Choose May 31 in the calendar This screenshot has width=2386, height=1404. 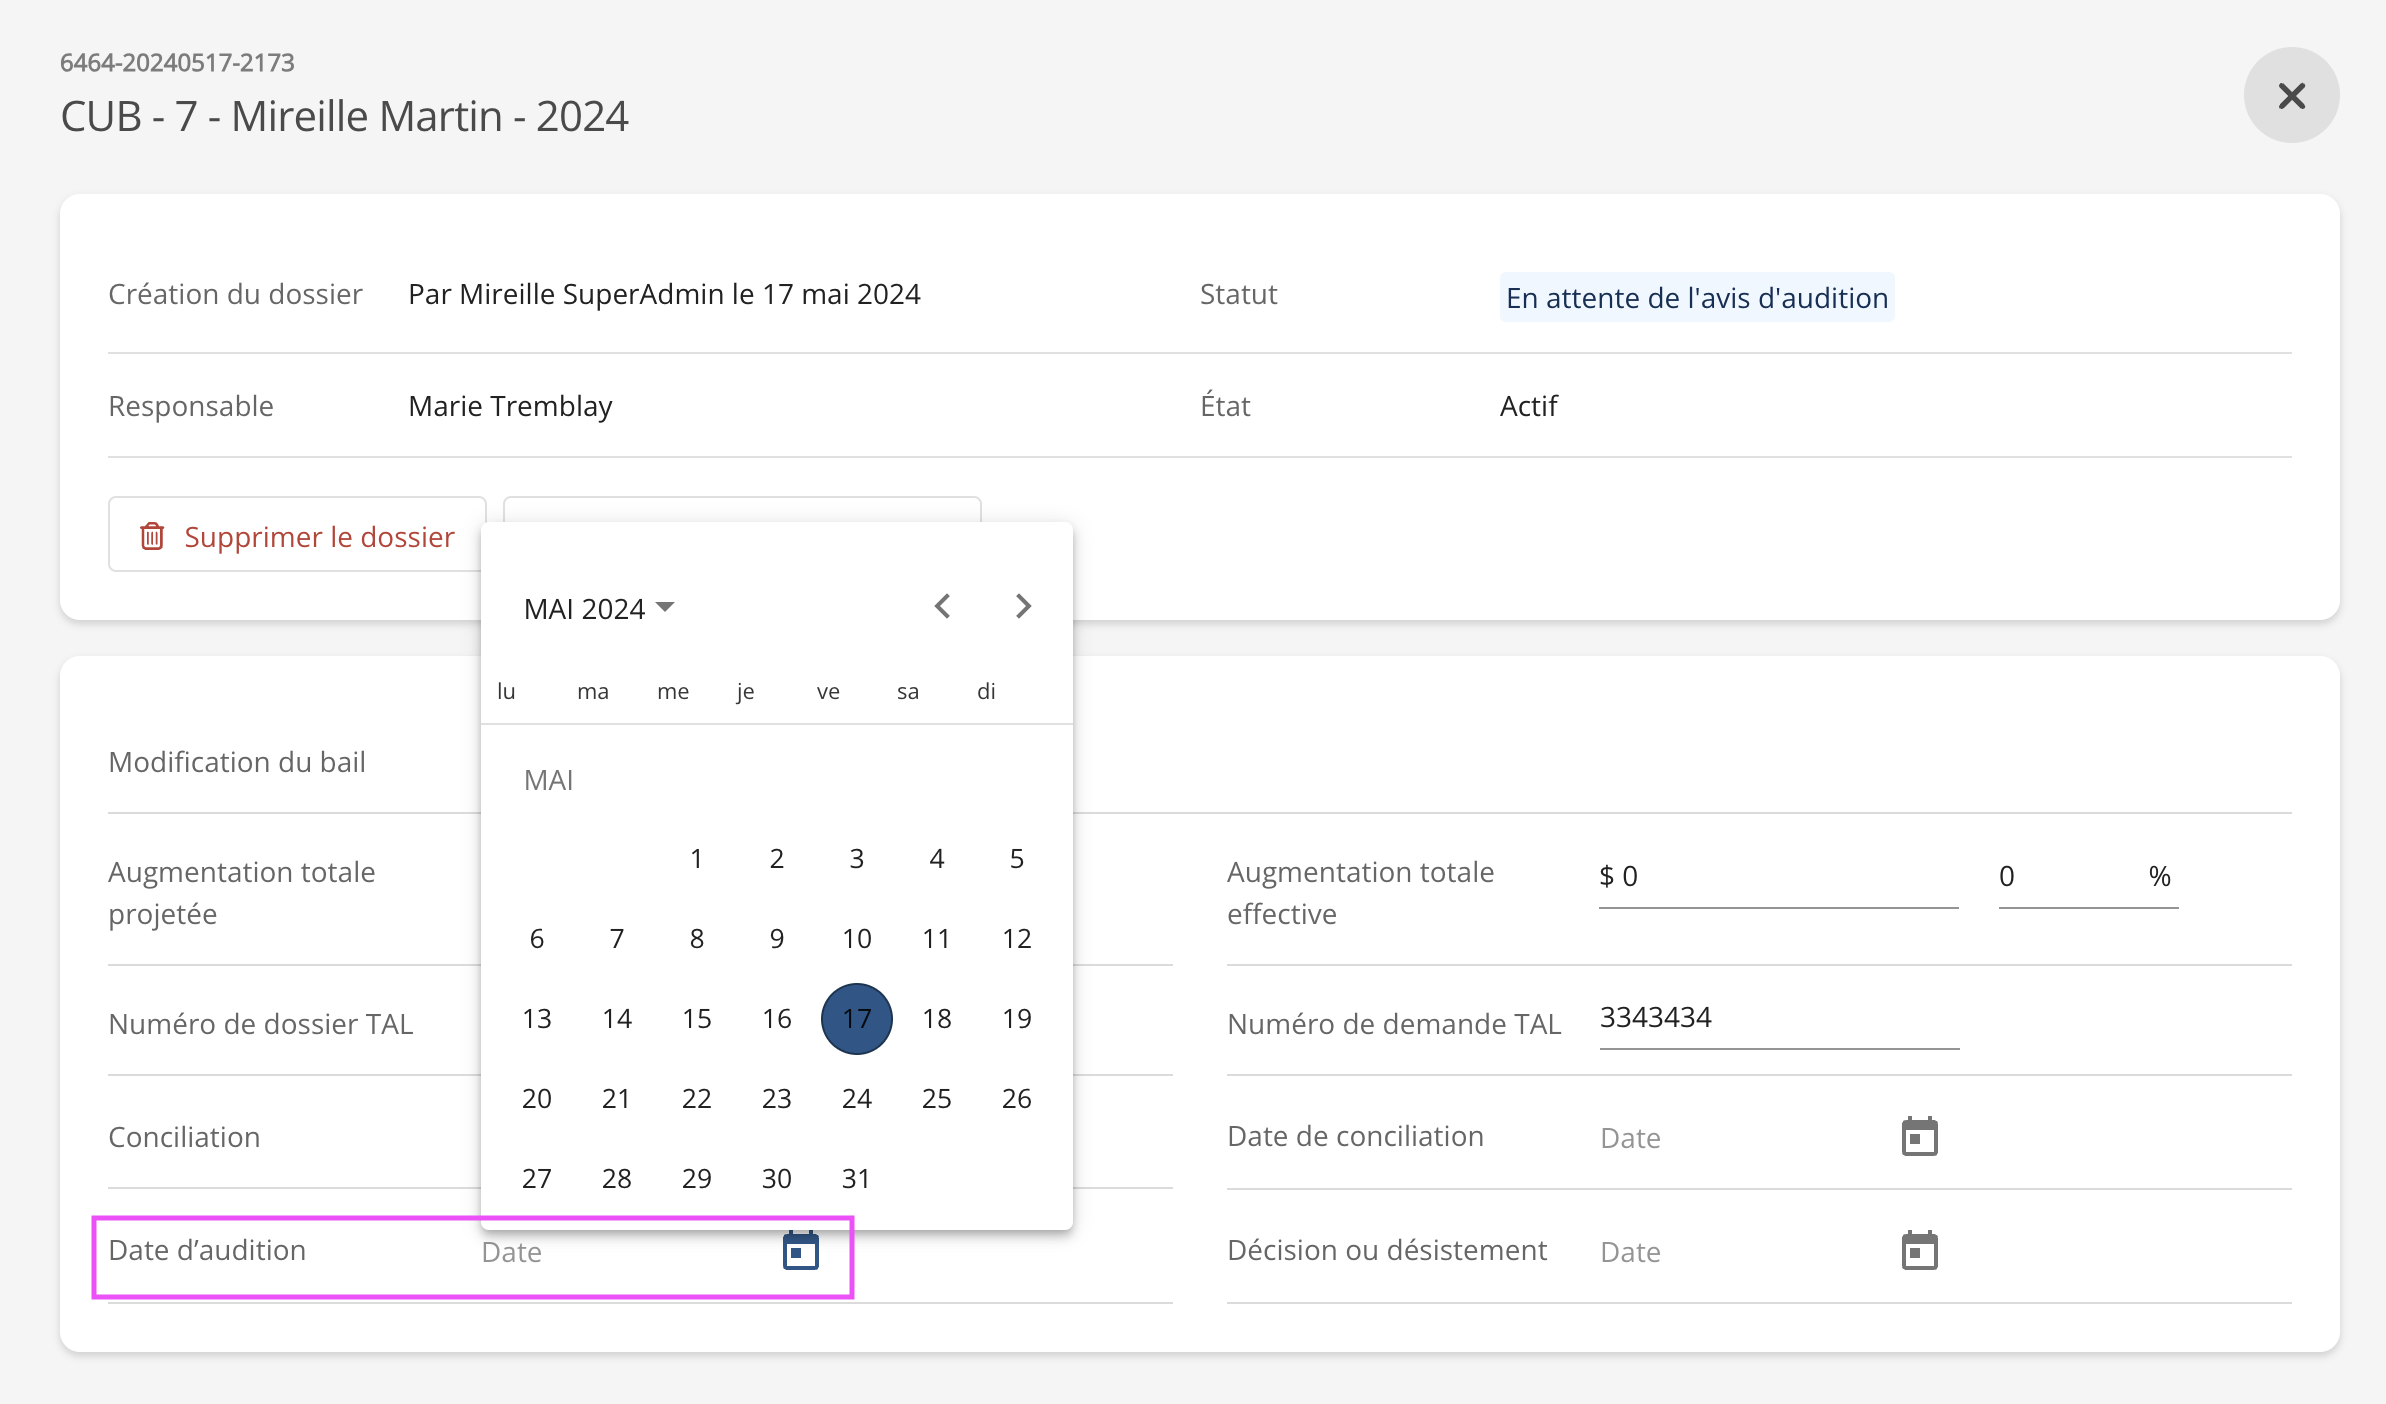[856, 1178]
